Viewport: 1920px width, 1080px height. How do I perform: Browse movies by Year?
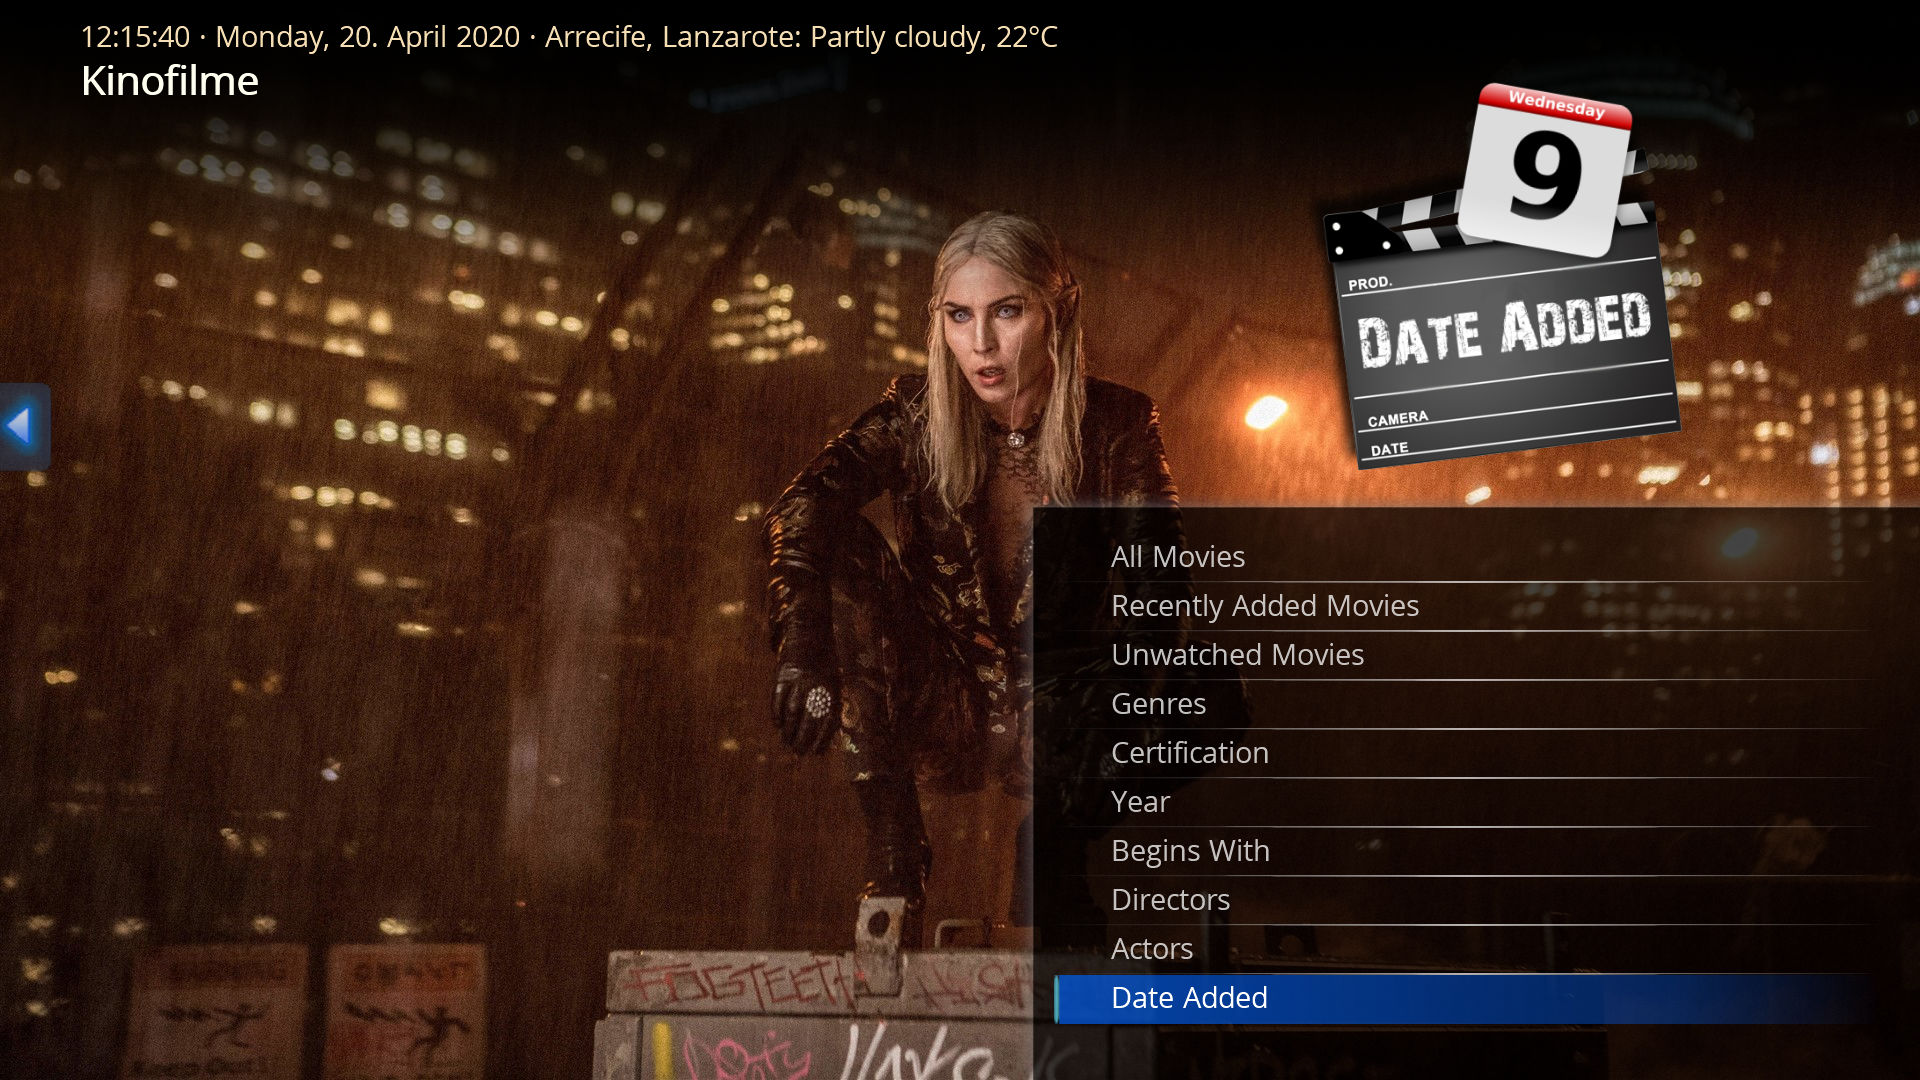[1140, 801]
